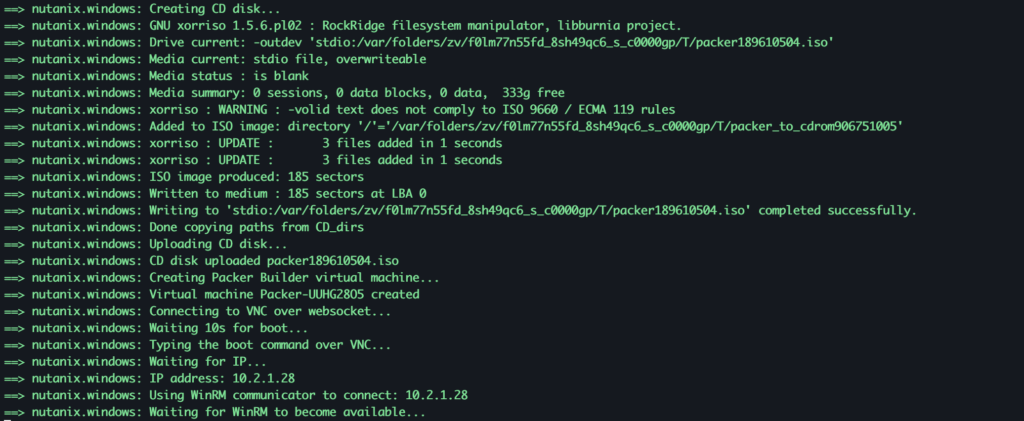Click the "Written to medium" LBA 0 line
This screenshot has width=1024, height=421.
[288, 193]
